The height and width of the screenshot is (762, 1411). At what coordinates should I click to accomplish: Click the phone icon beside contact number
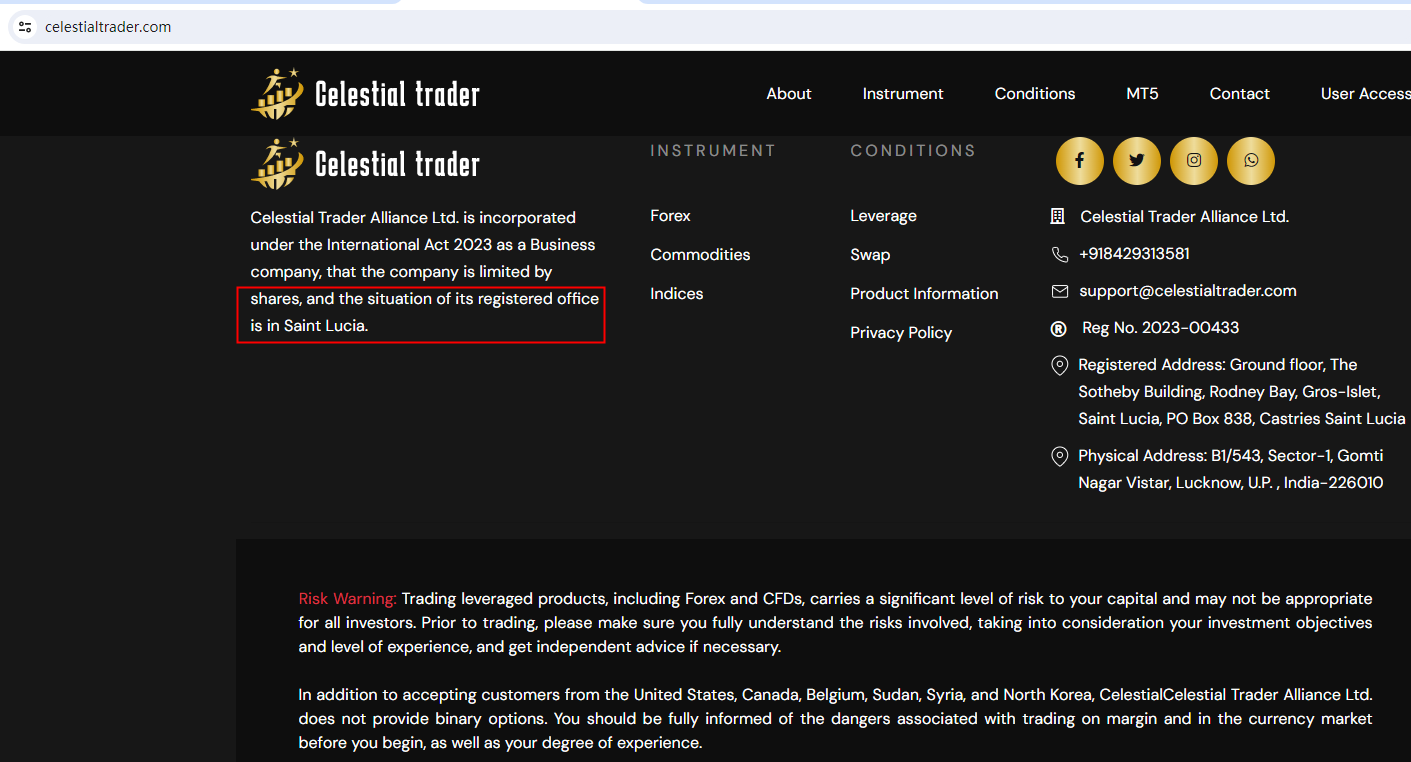(1060, 254)
